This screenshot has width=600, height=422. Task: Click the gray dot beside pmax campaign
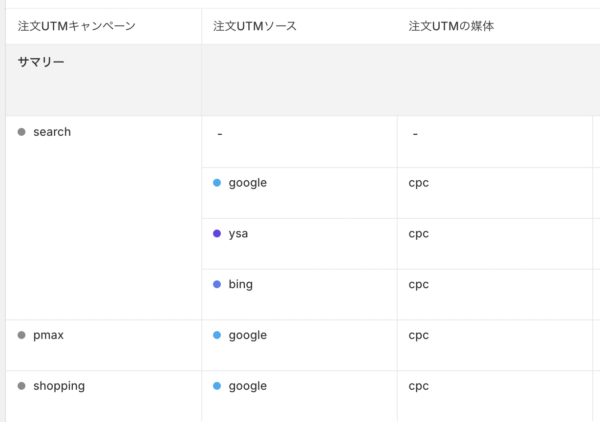[21, 335]
